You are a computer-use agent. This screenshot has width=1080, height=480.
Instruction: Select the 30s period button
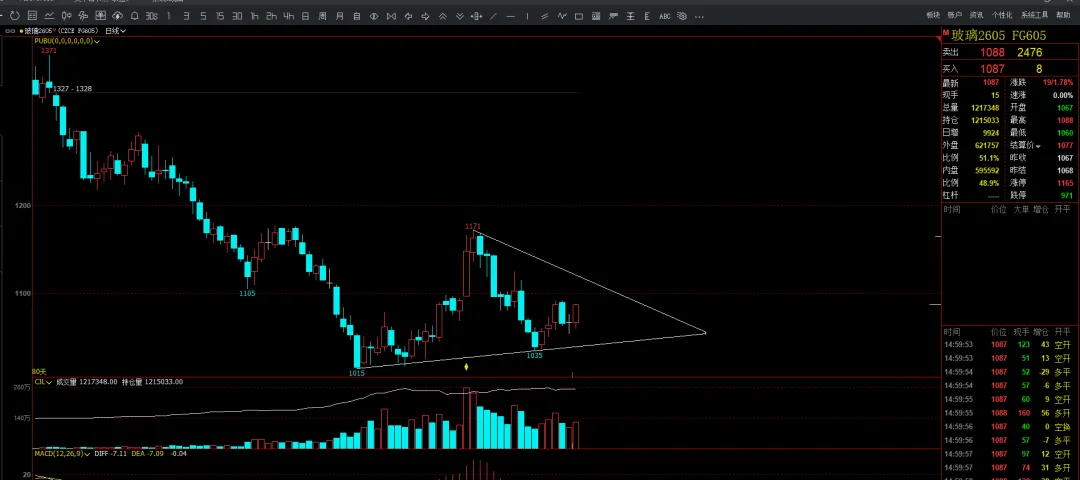pyautogui.click(x=152, y=15)
